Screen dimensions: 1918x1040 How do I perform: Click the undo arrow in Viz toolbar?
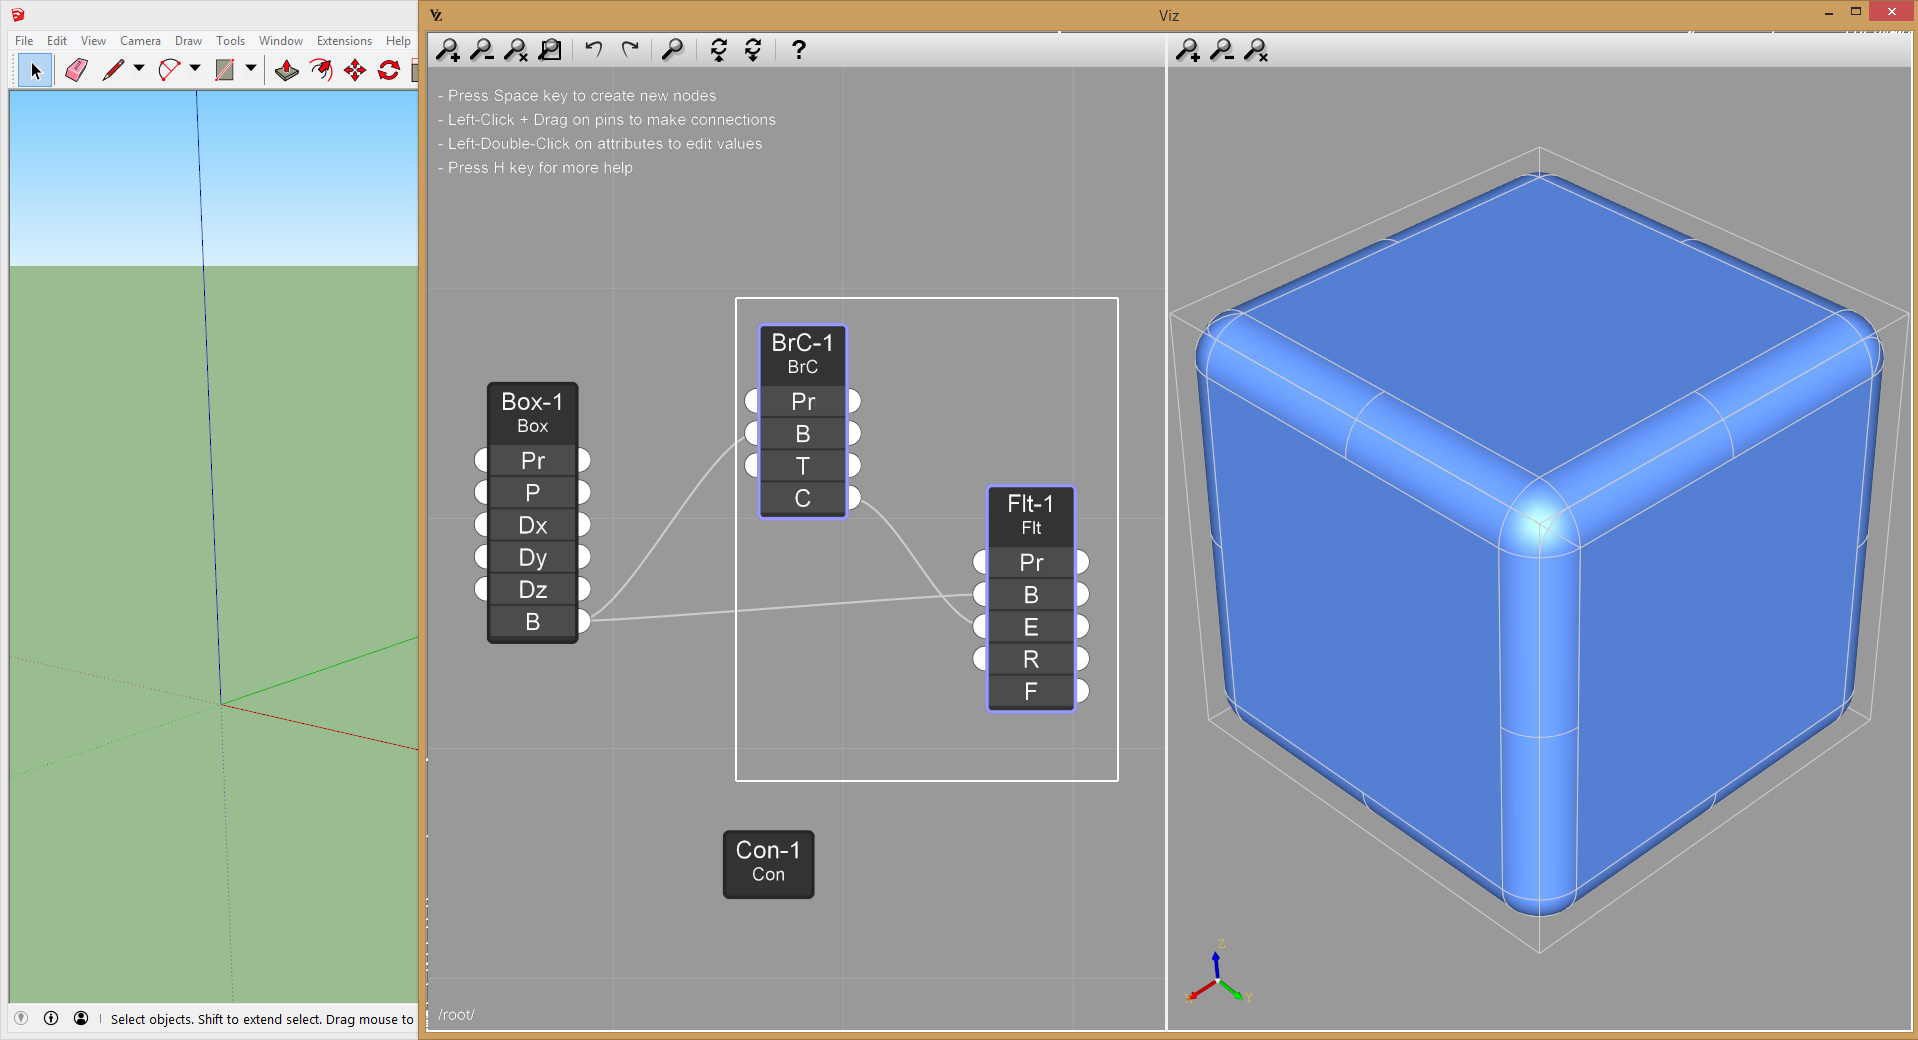(594, 49)
